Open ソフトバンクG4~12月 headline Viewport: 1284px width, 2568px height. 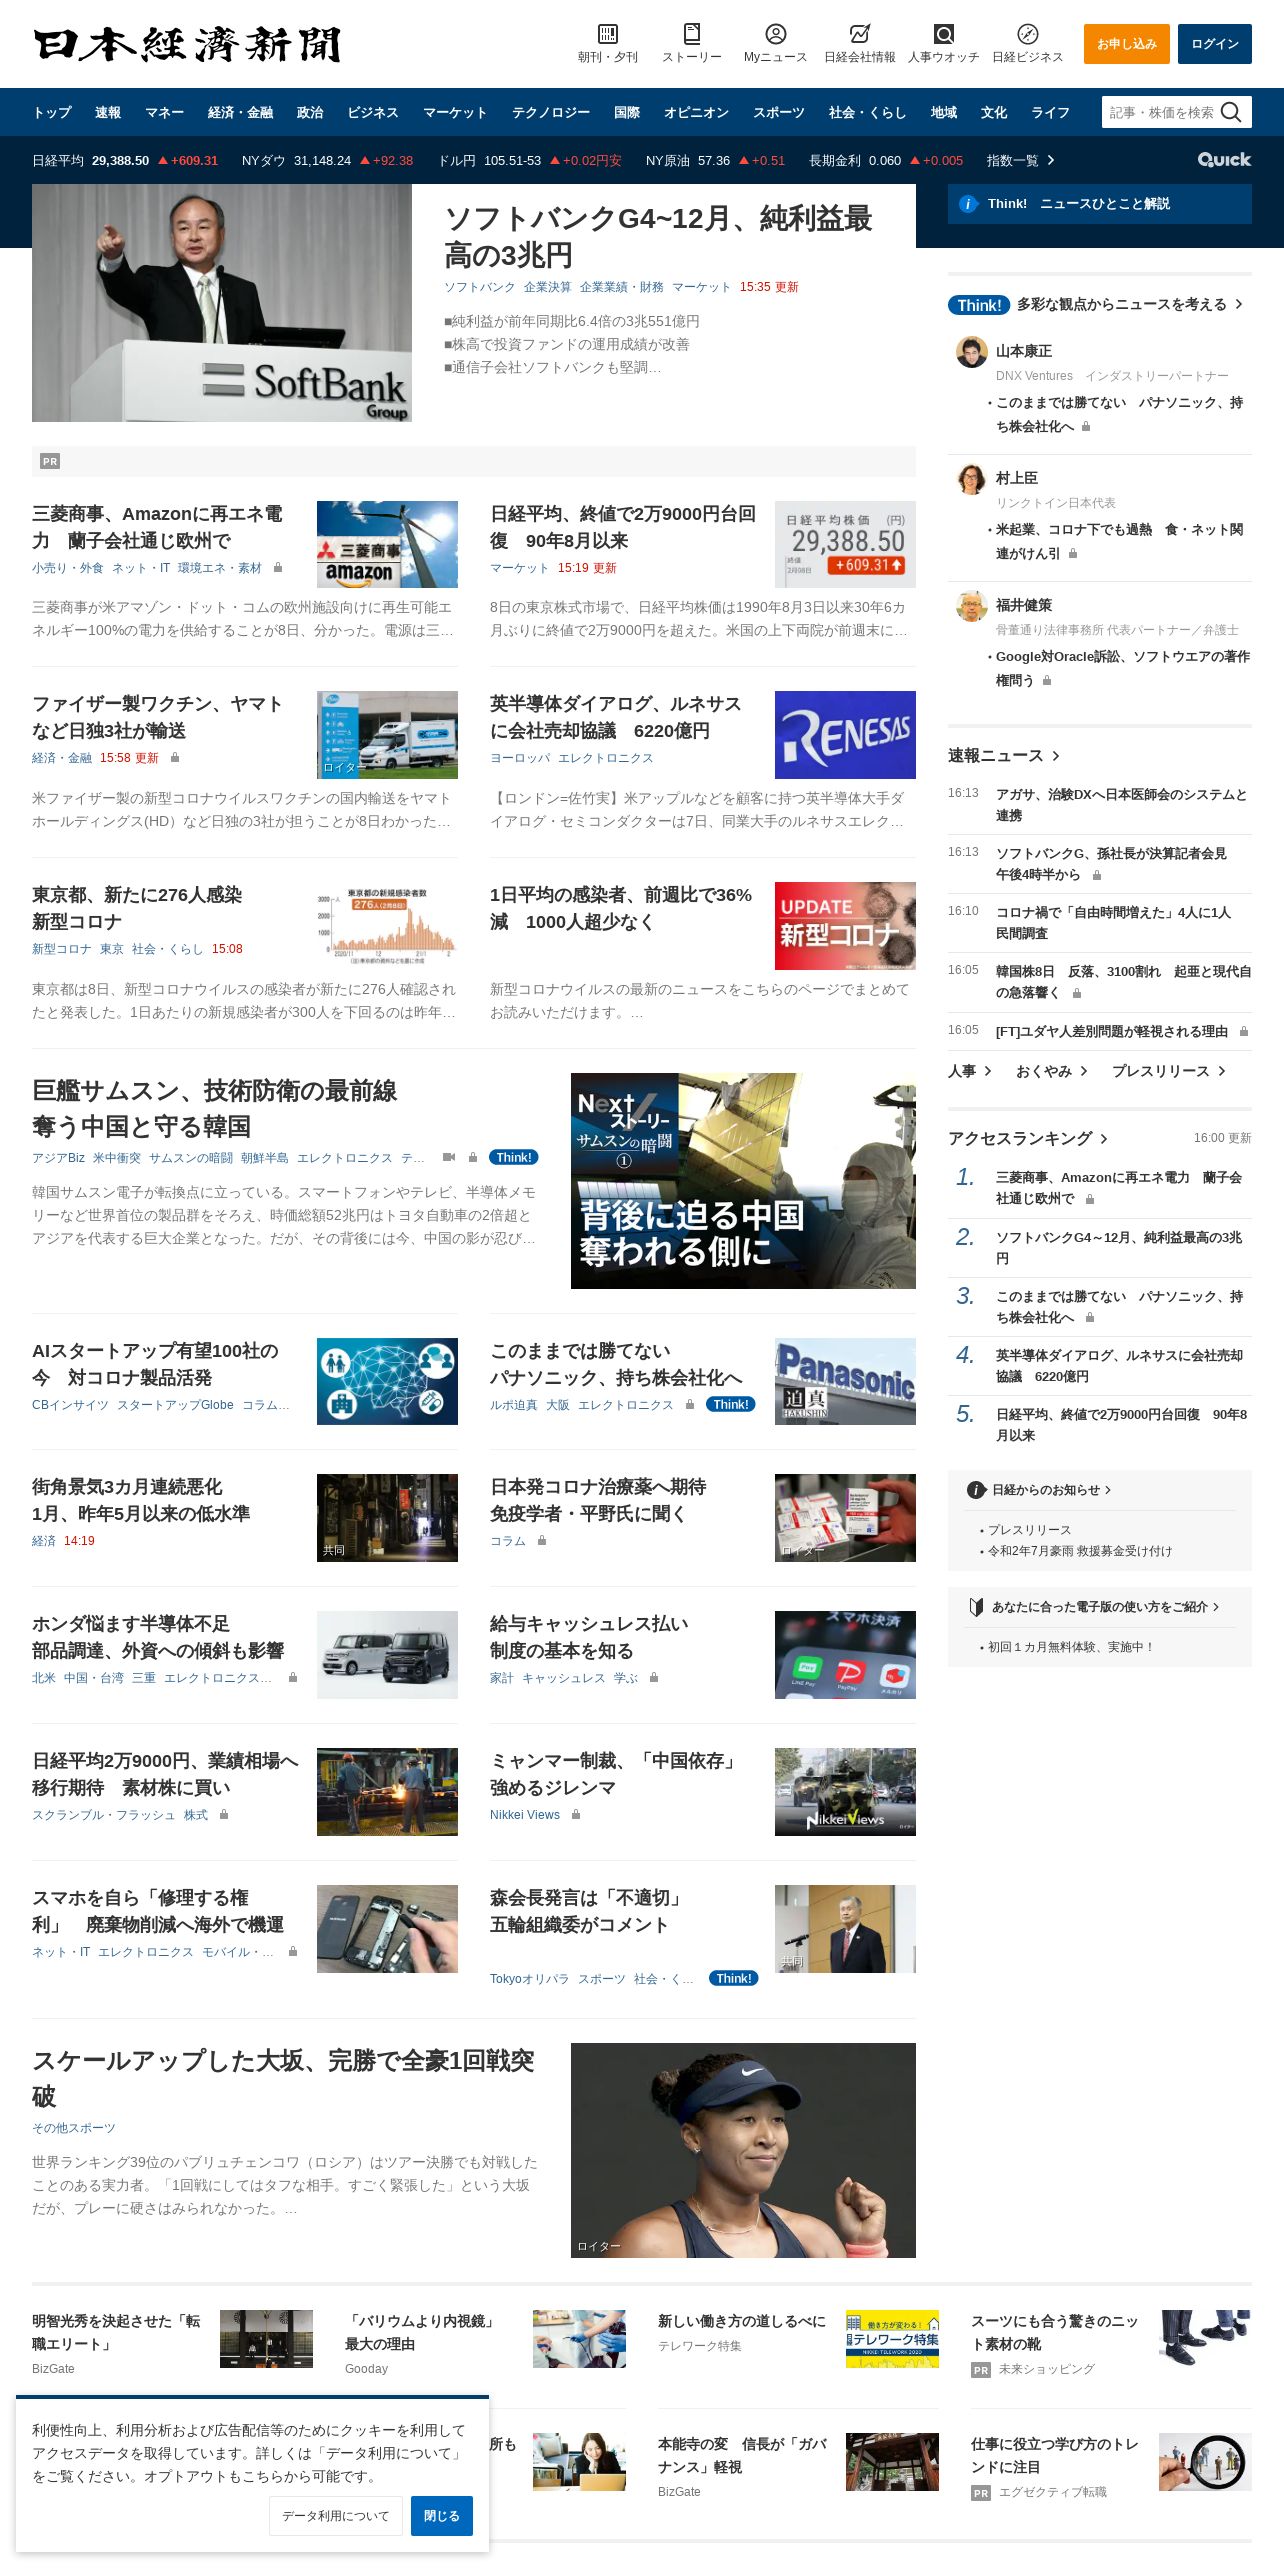click(x=658, y=236)
